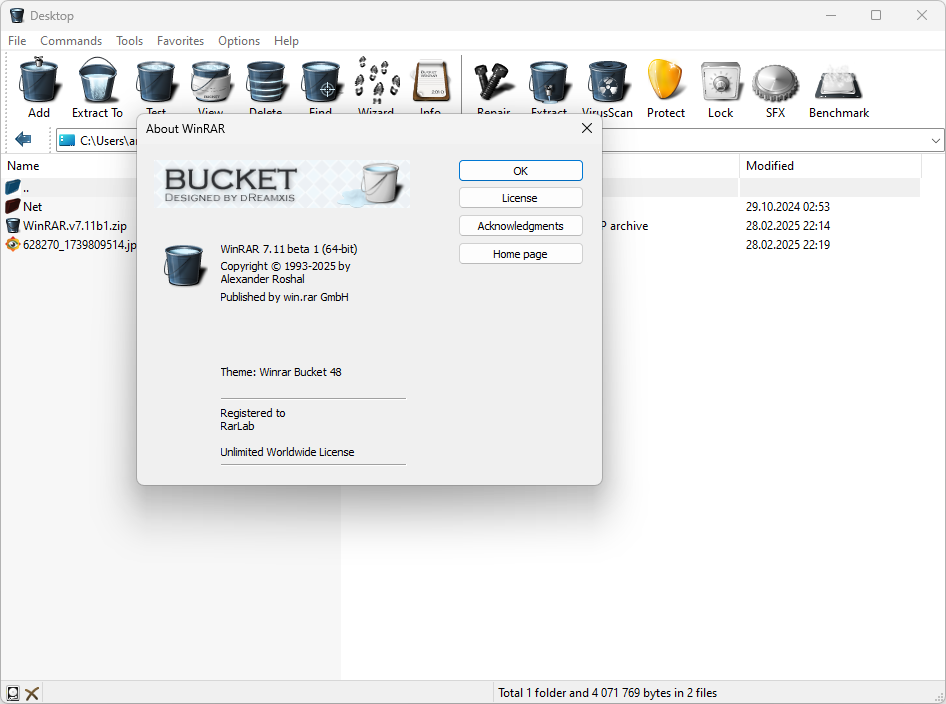Click the crossed tools status bar icon

(x=32, y=693)
